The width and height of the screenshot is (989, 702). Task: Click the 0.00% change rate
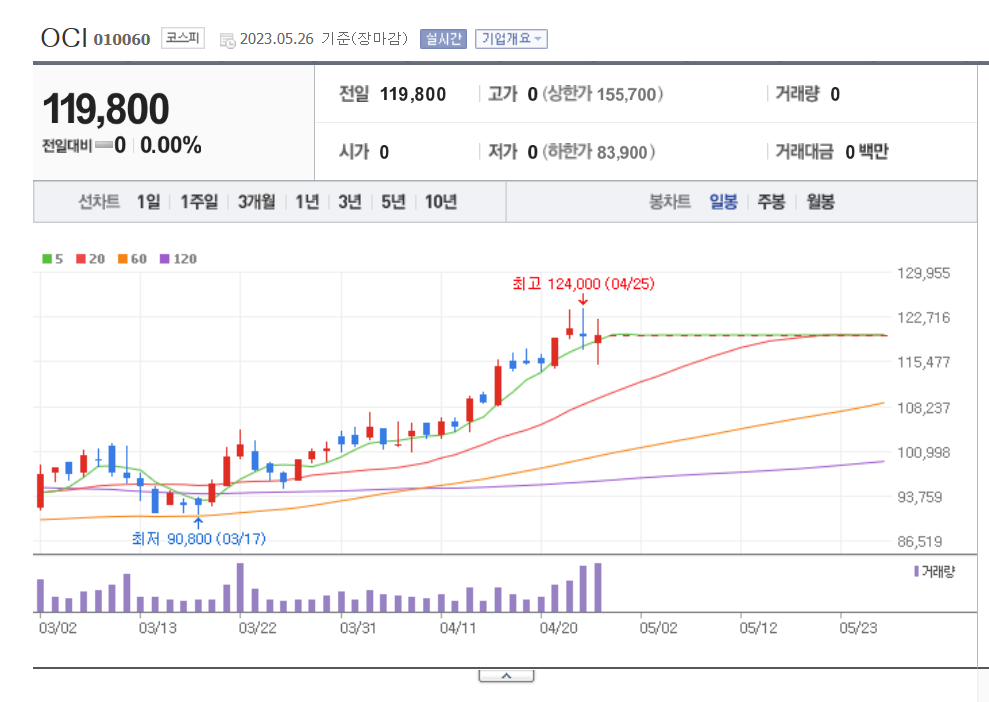pos(171,145)
